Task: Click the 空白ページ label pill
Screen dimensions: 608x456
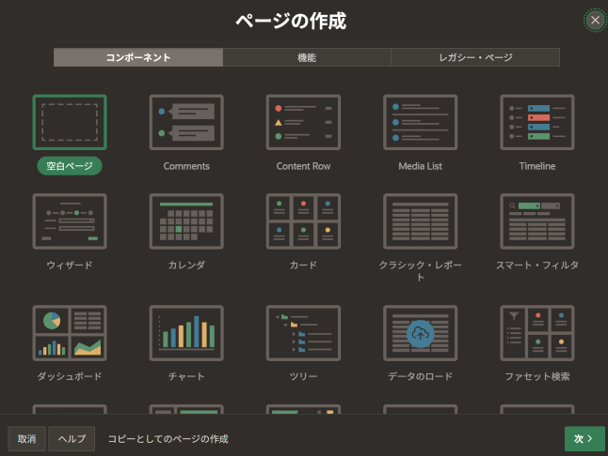Action: (69, 166)
